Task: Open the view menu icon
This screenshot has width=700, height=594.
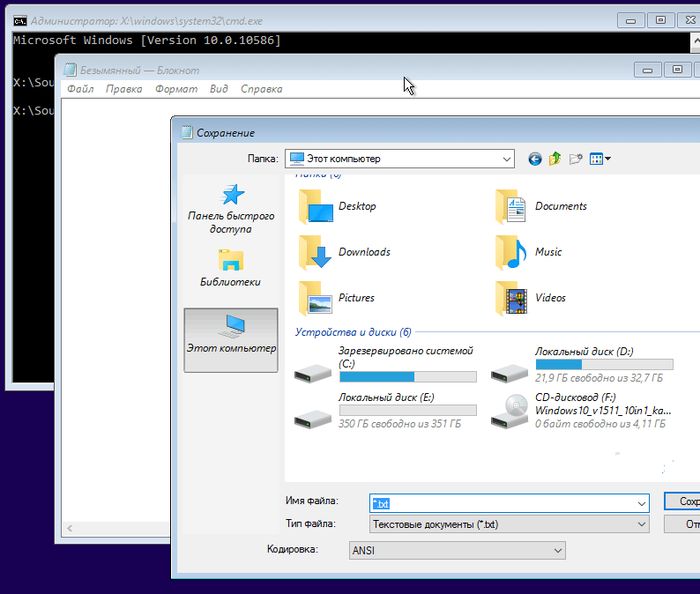Action: tap(600, 159)
